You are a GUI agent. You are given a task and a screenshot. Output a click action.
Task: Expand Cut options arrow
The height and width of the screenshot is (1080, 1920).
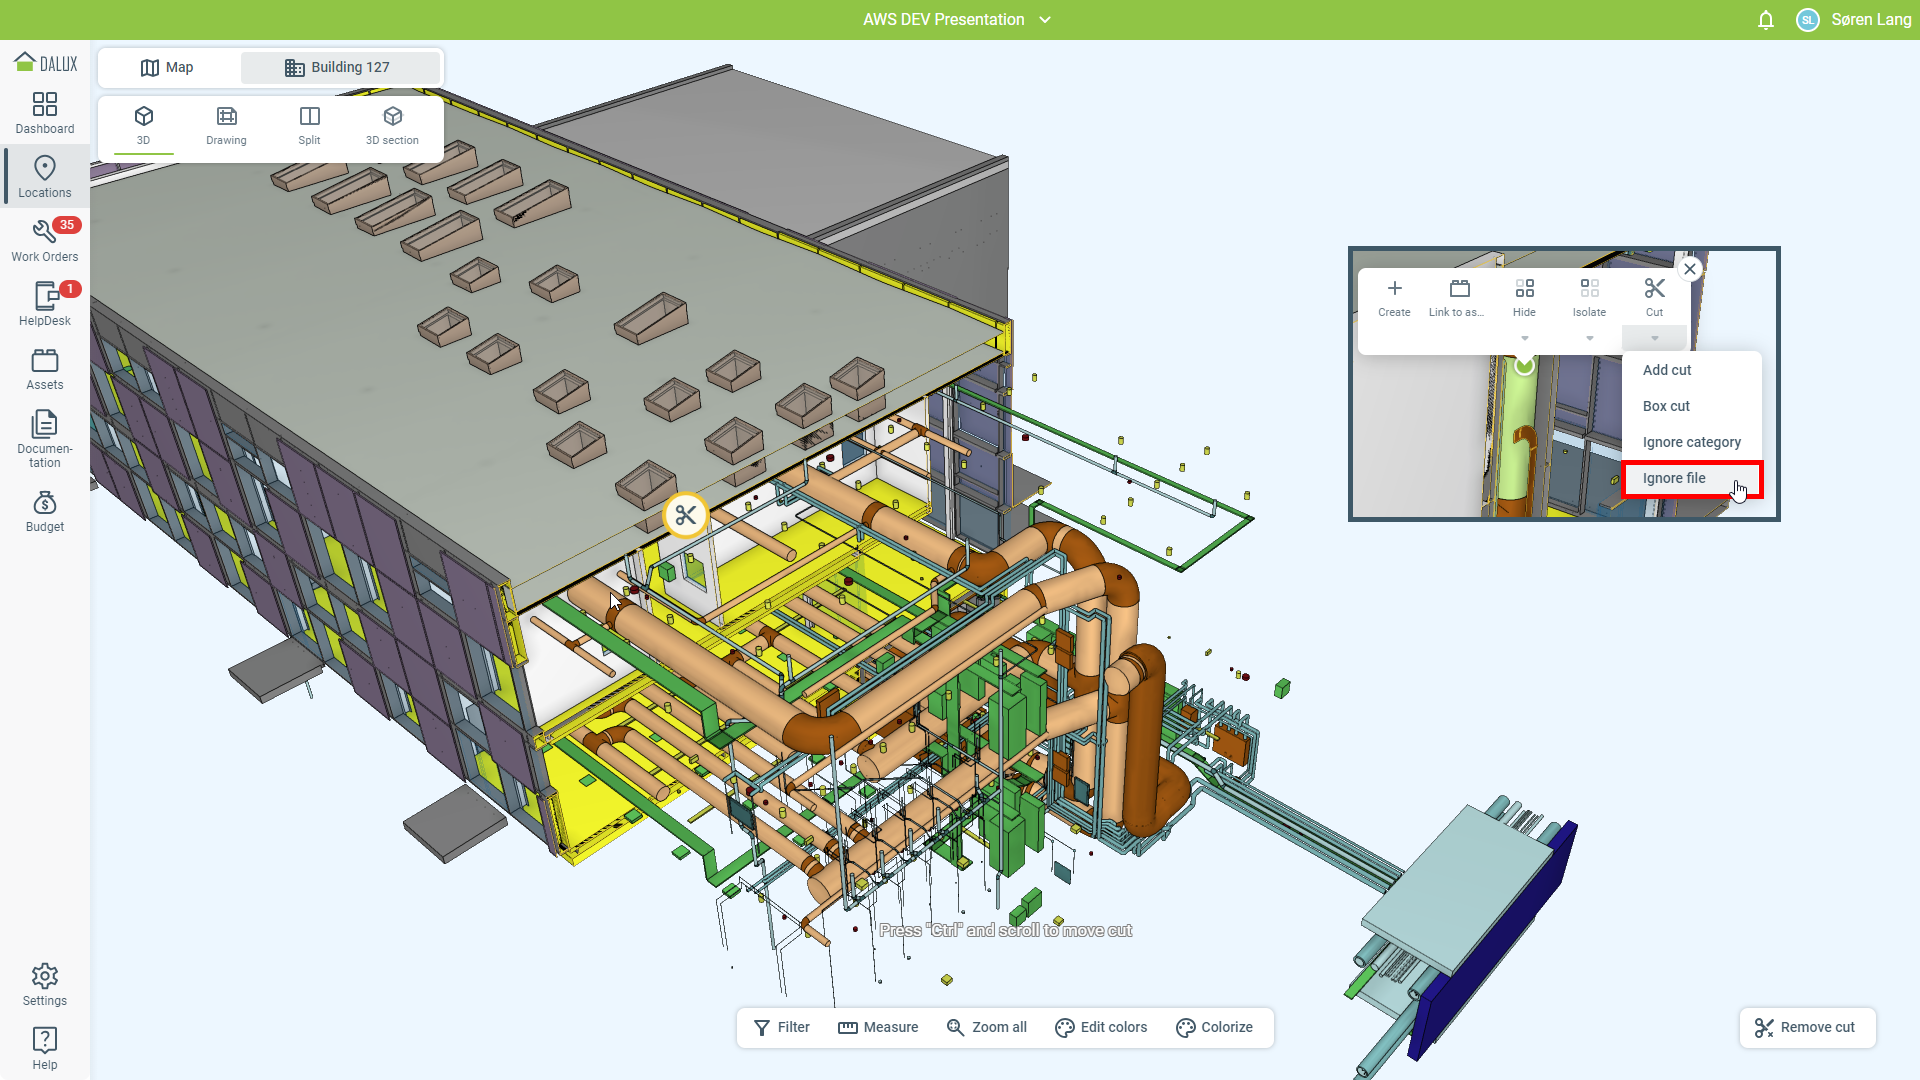(1655, 338)
